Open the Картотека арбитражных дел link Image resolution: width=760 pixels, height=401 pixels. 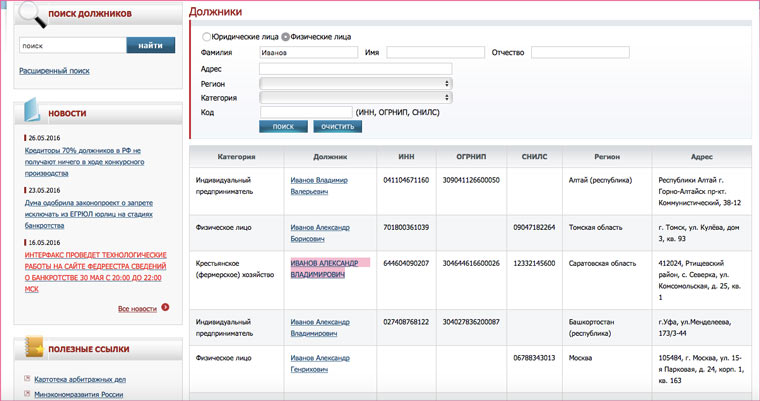[x=78, y=380]
